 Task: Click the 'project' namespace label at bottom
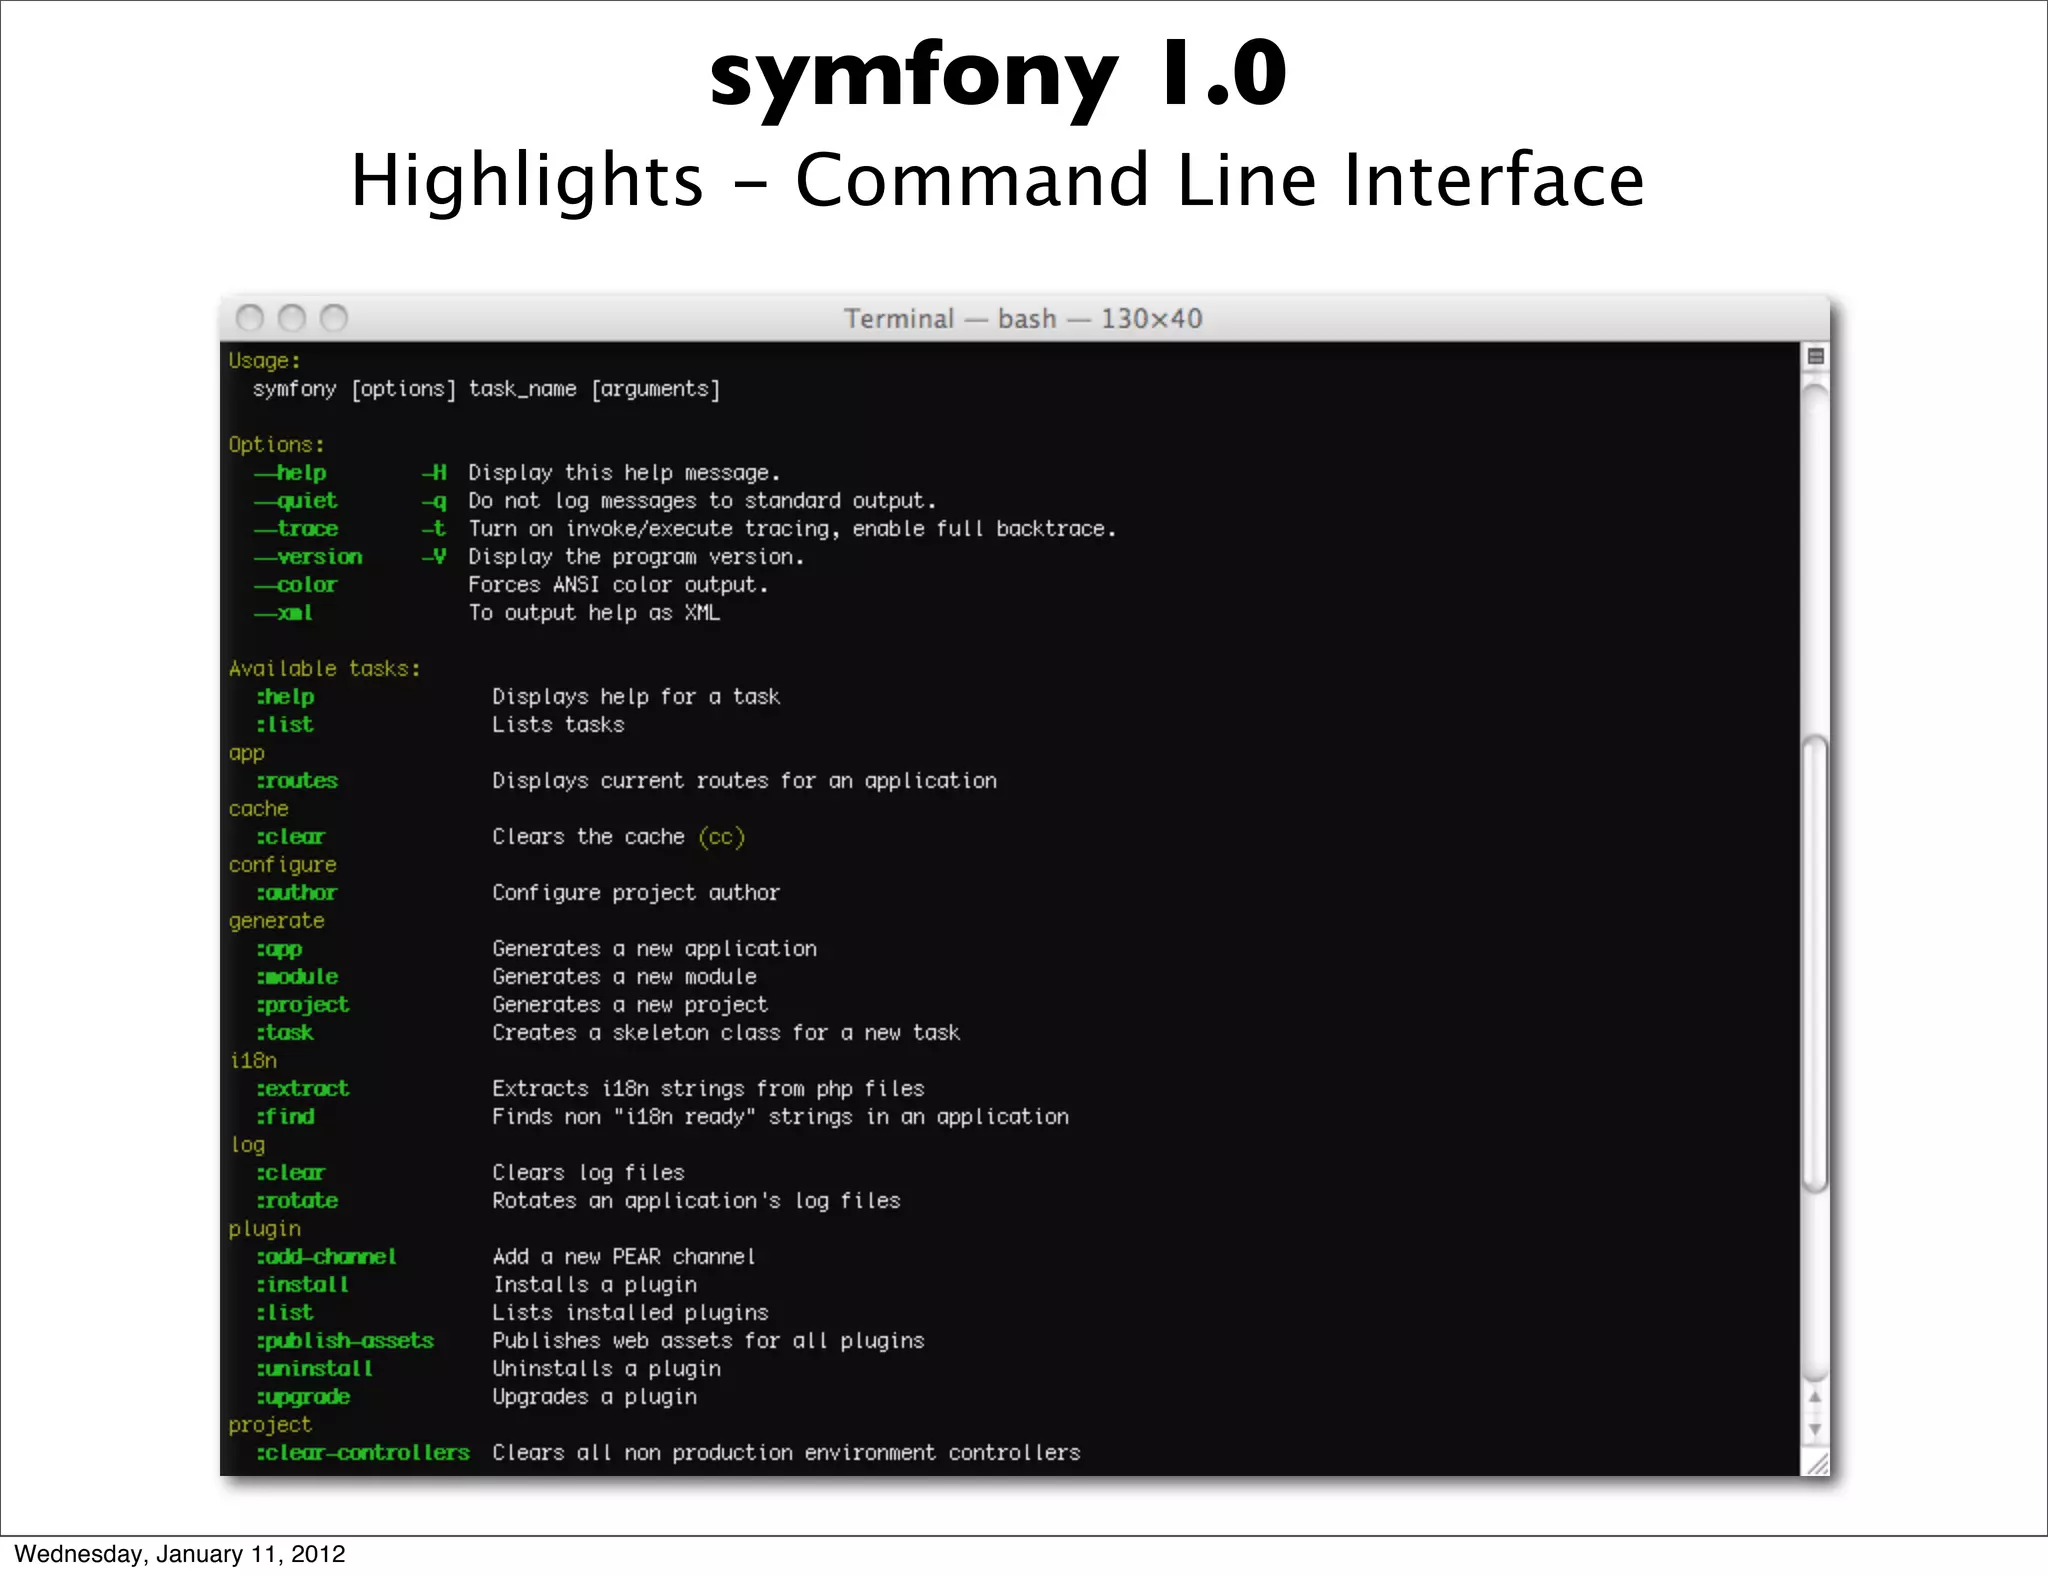coord(270,1425)
